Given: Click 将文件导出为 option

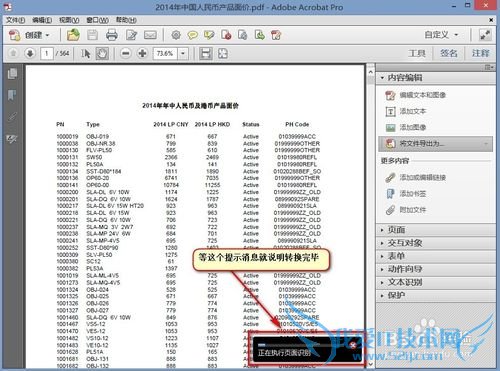Looking at the screenshot, I should pyautogui.click(x=435, y=144).
